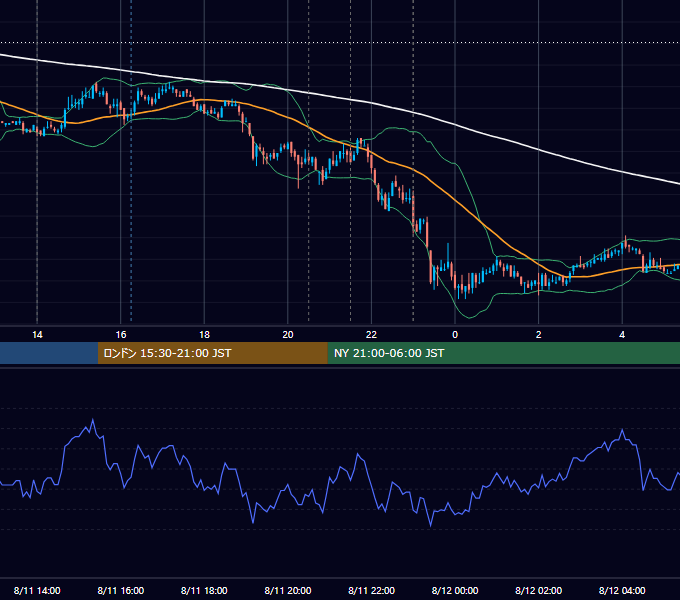680x600 pixels.
Task: Click the orange moving average line near hour 0
Action: click(455, 200)
